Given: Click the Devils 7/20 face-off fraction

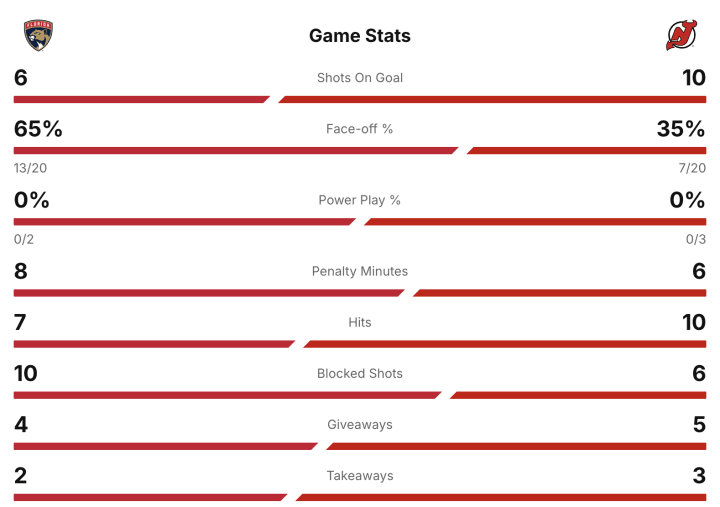Looking at the screenshot, I should pos(691,168).
